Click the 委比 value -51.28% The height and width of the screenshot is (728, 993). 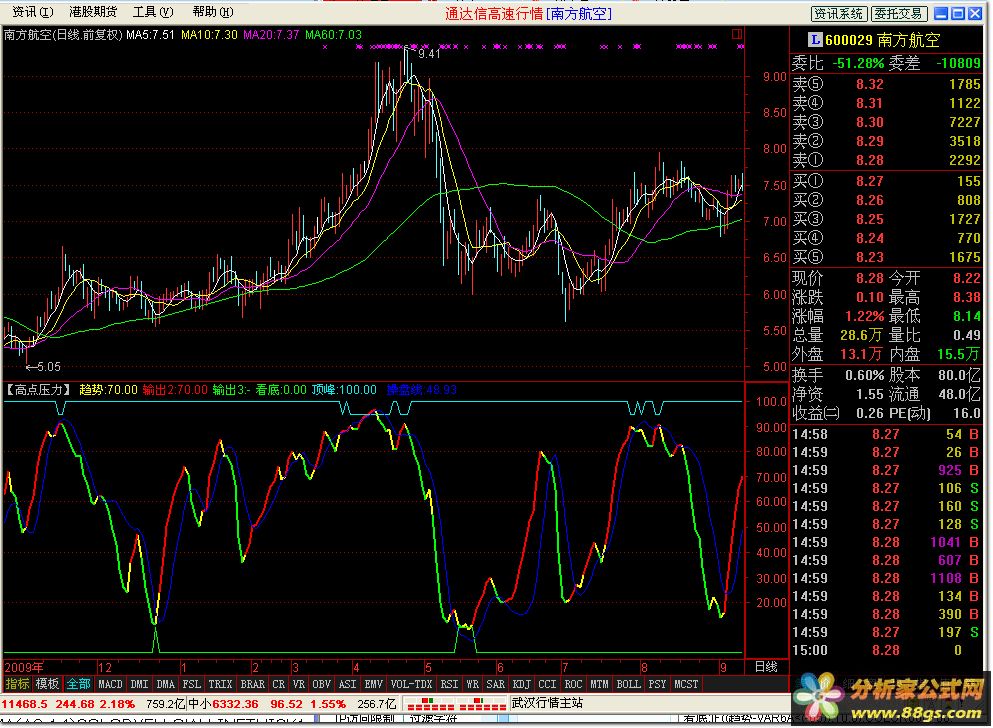click(858, 63)
